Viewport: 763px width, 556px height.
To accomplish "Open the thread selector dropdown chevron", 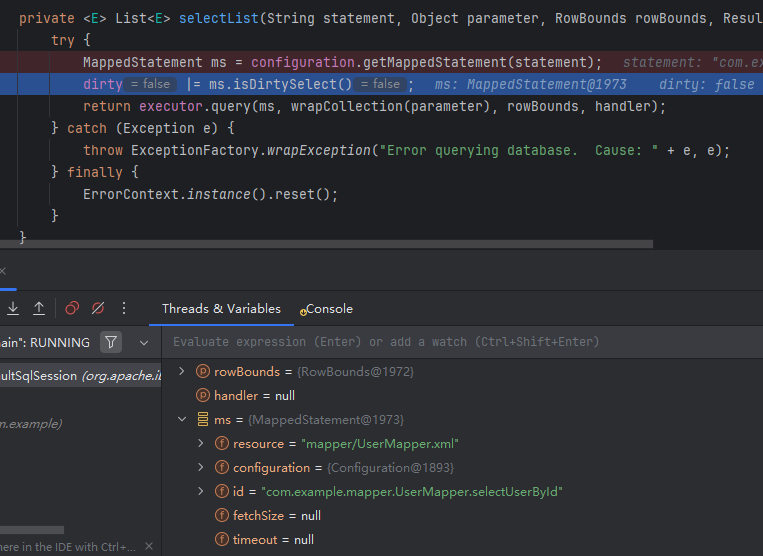I will click(x=144, y=342).
